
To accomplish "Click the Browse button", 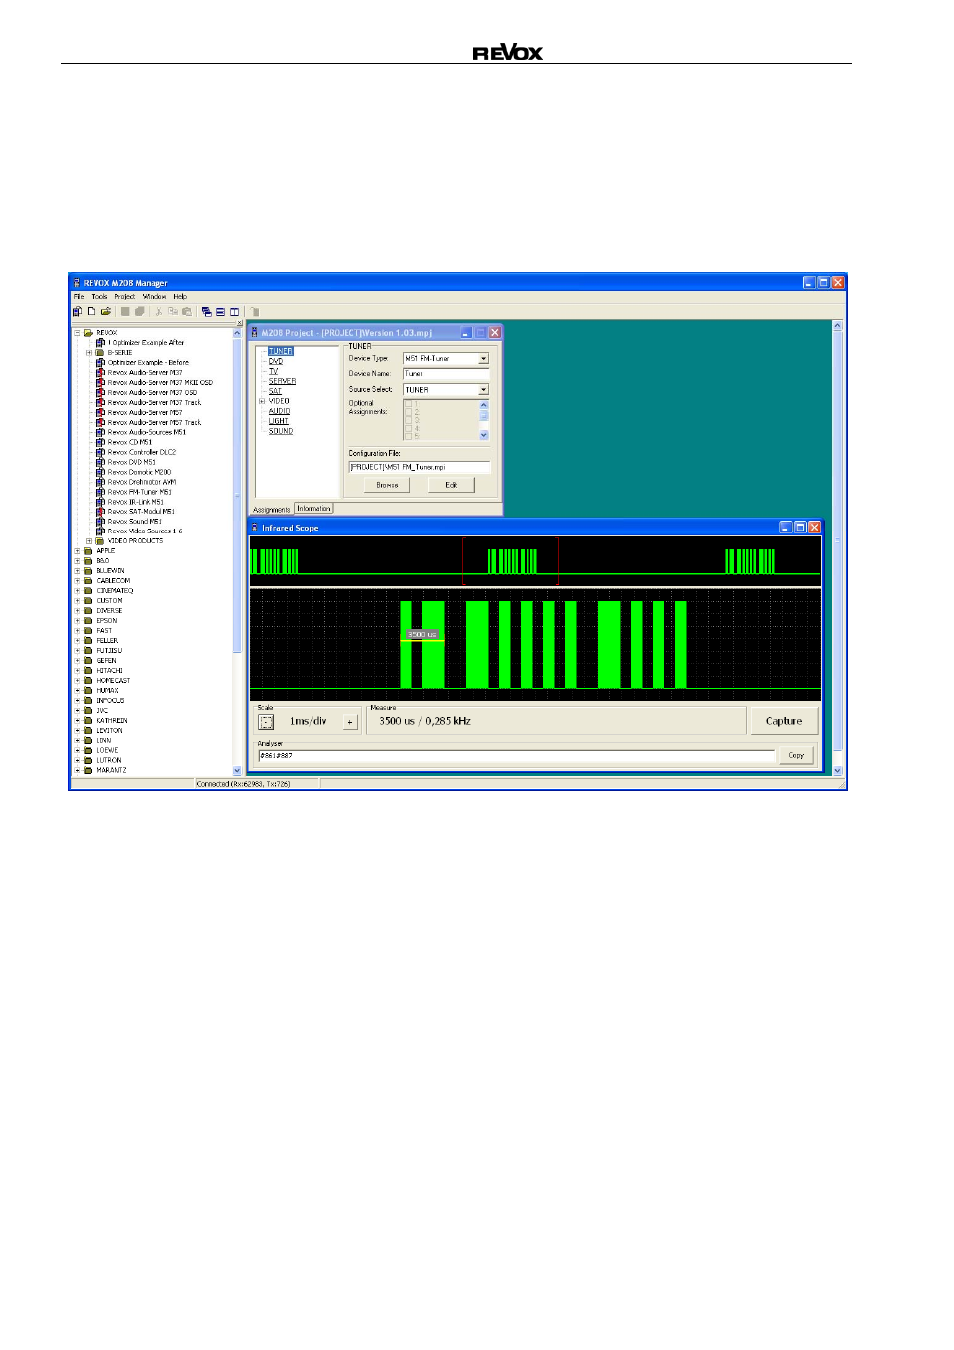I will [387, 485].
